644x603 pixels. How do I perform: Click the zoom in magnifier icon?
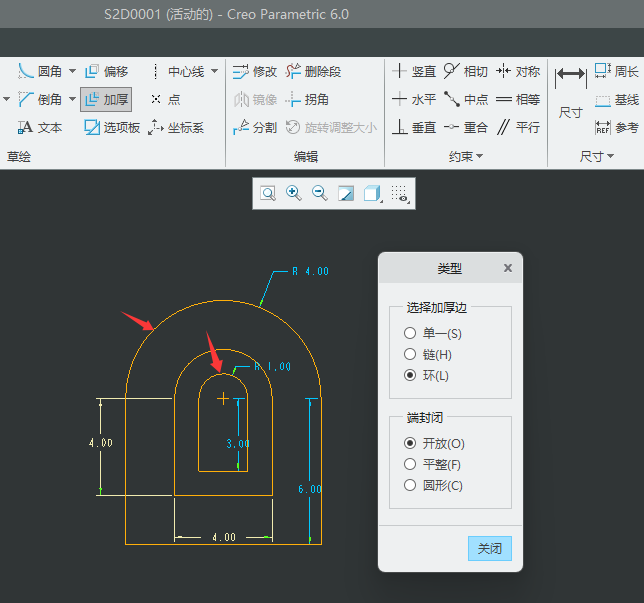pyautogui.click(x=294, y=193)
